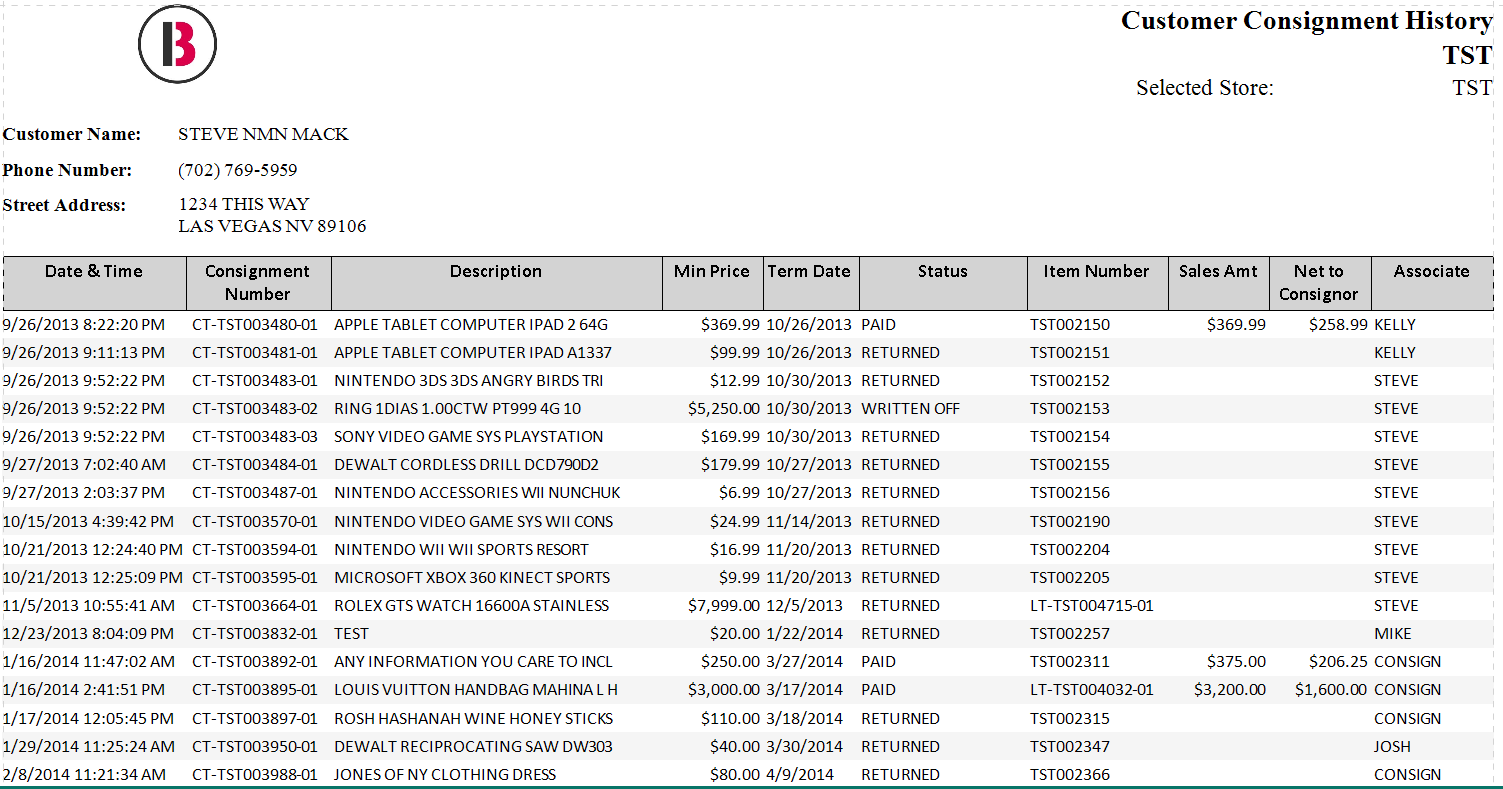Click RING 1DIAS 1.00CTW PT999 4G 10 description
Viewport: 1503px width, 789px height.
click(458, 409)
